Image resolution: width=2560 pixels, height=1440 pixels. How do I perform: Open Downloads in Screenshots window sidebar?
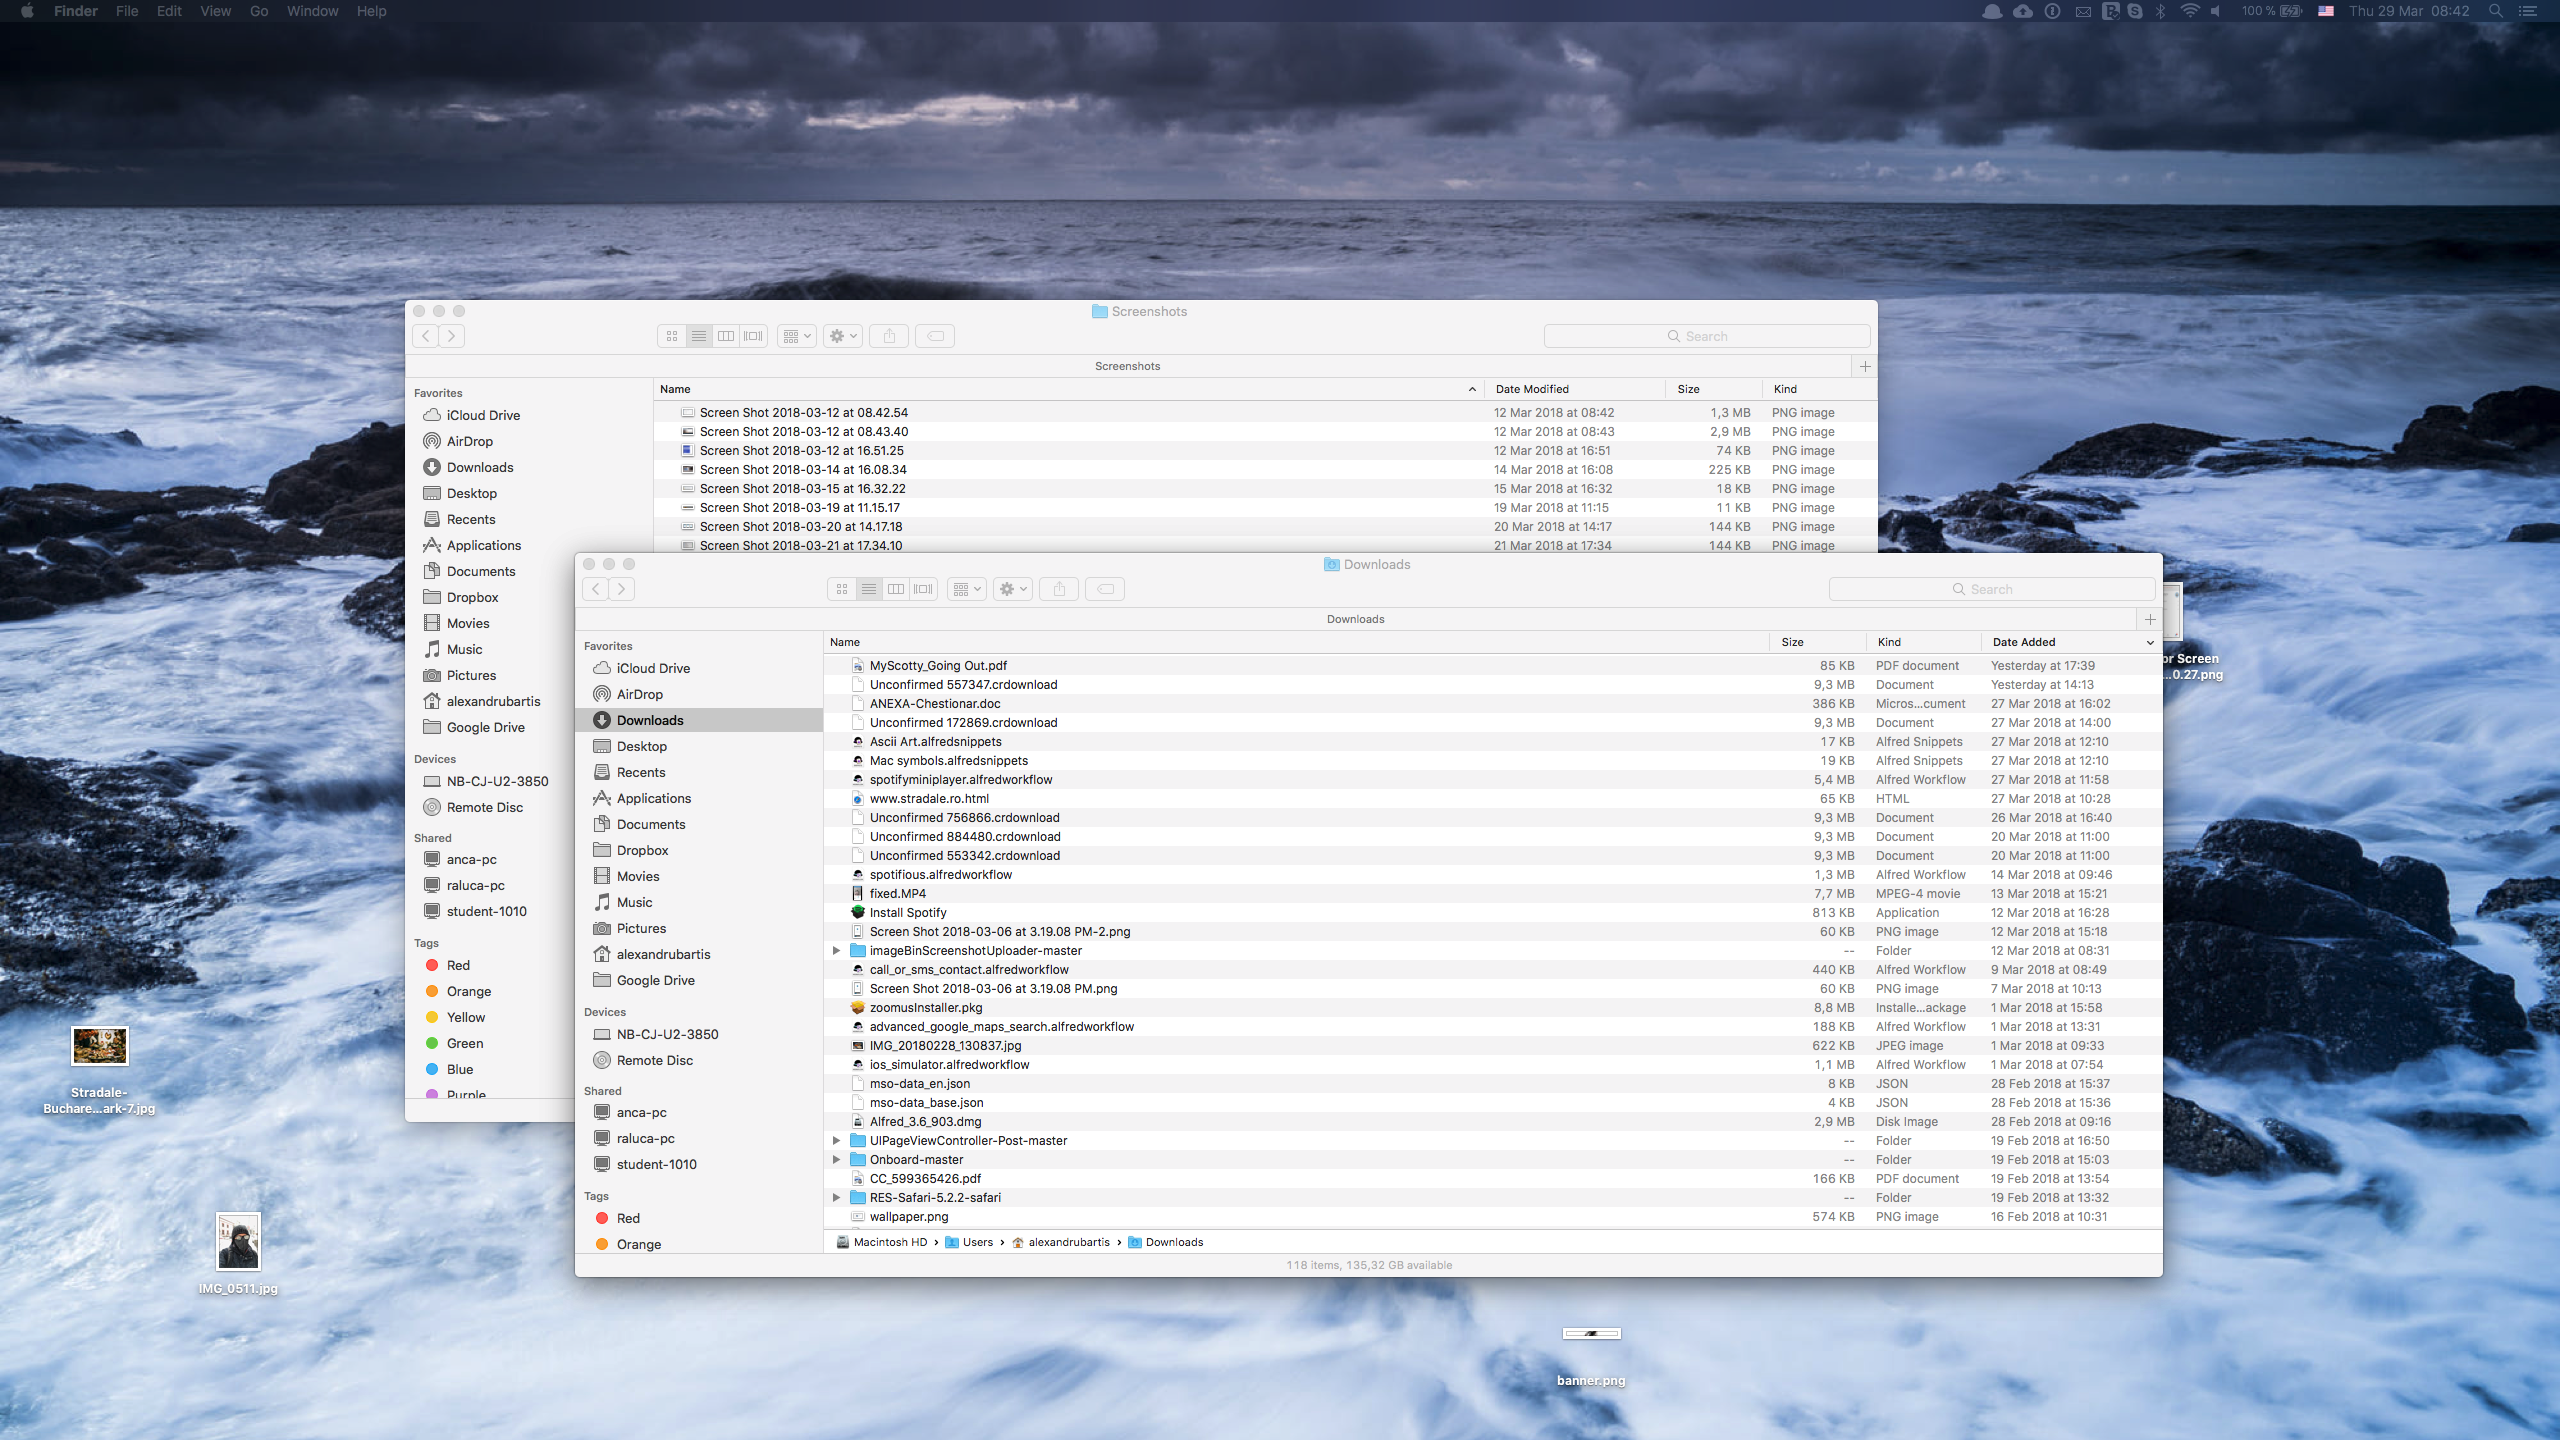(529, 467)
